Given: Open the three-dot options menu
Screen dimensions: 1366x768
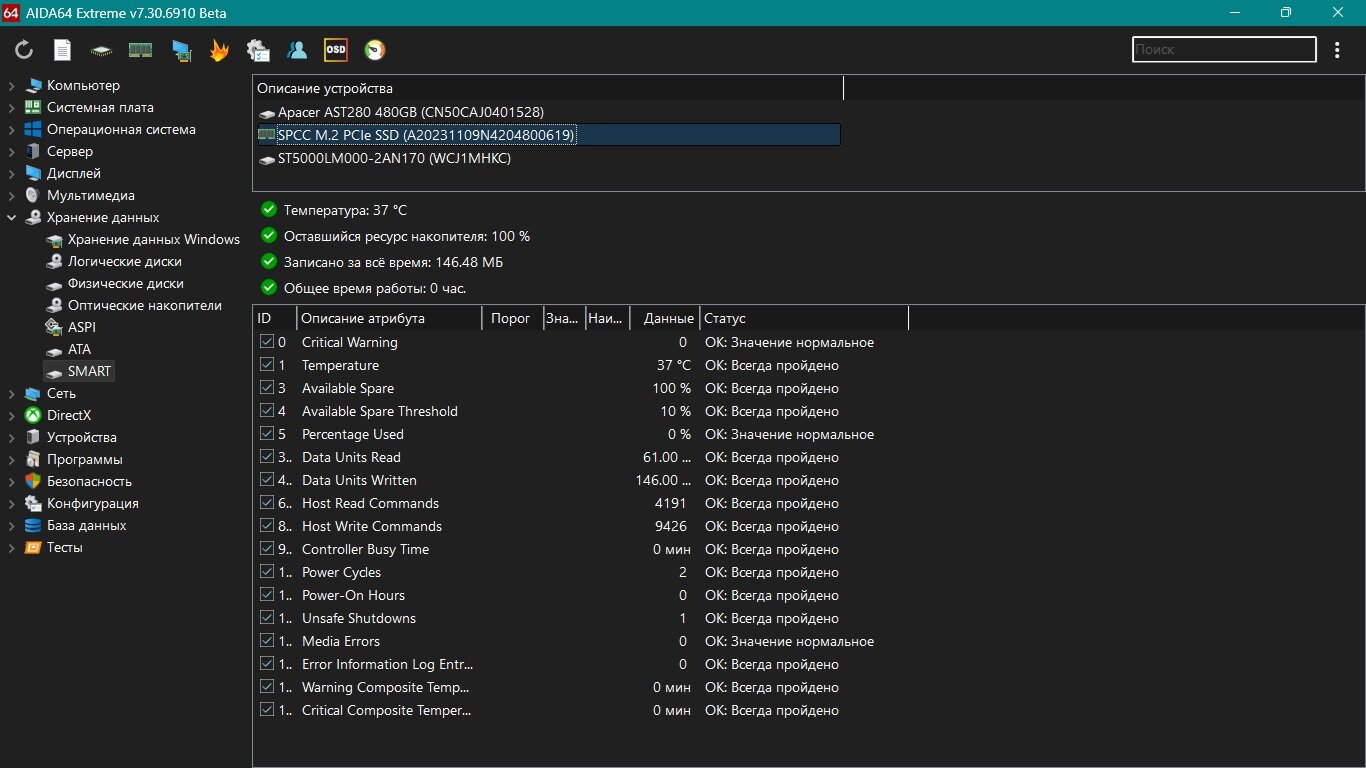Looking at the screenshot, I should pyautogui.click(x=1338, y=49).
